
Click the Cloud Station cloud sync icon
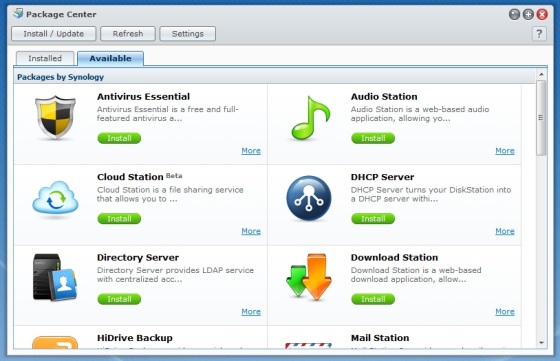tap(55, 197)
